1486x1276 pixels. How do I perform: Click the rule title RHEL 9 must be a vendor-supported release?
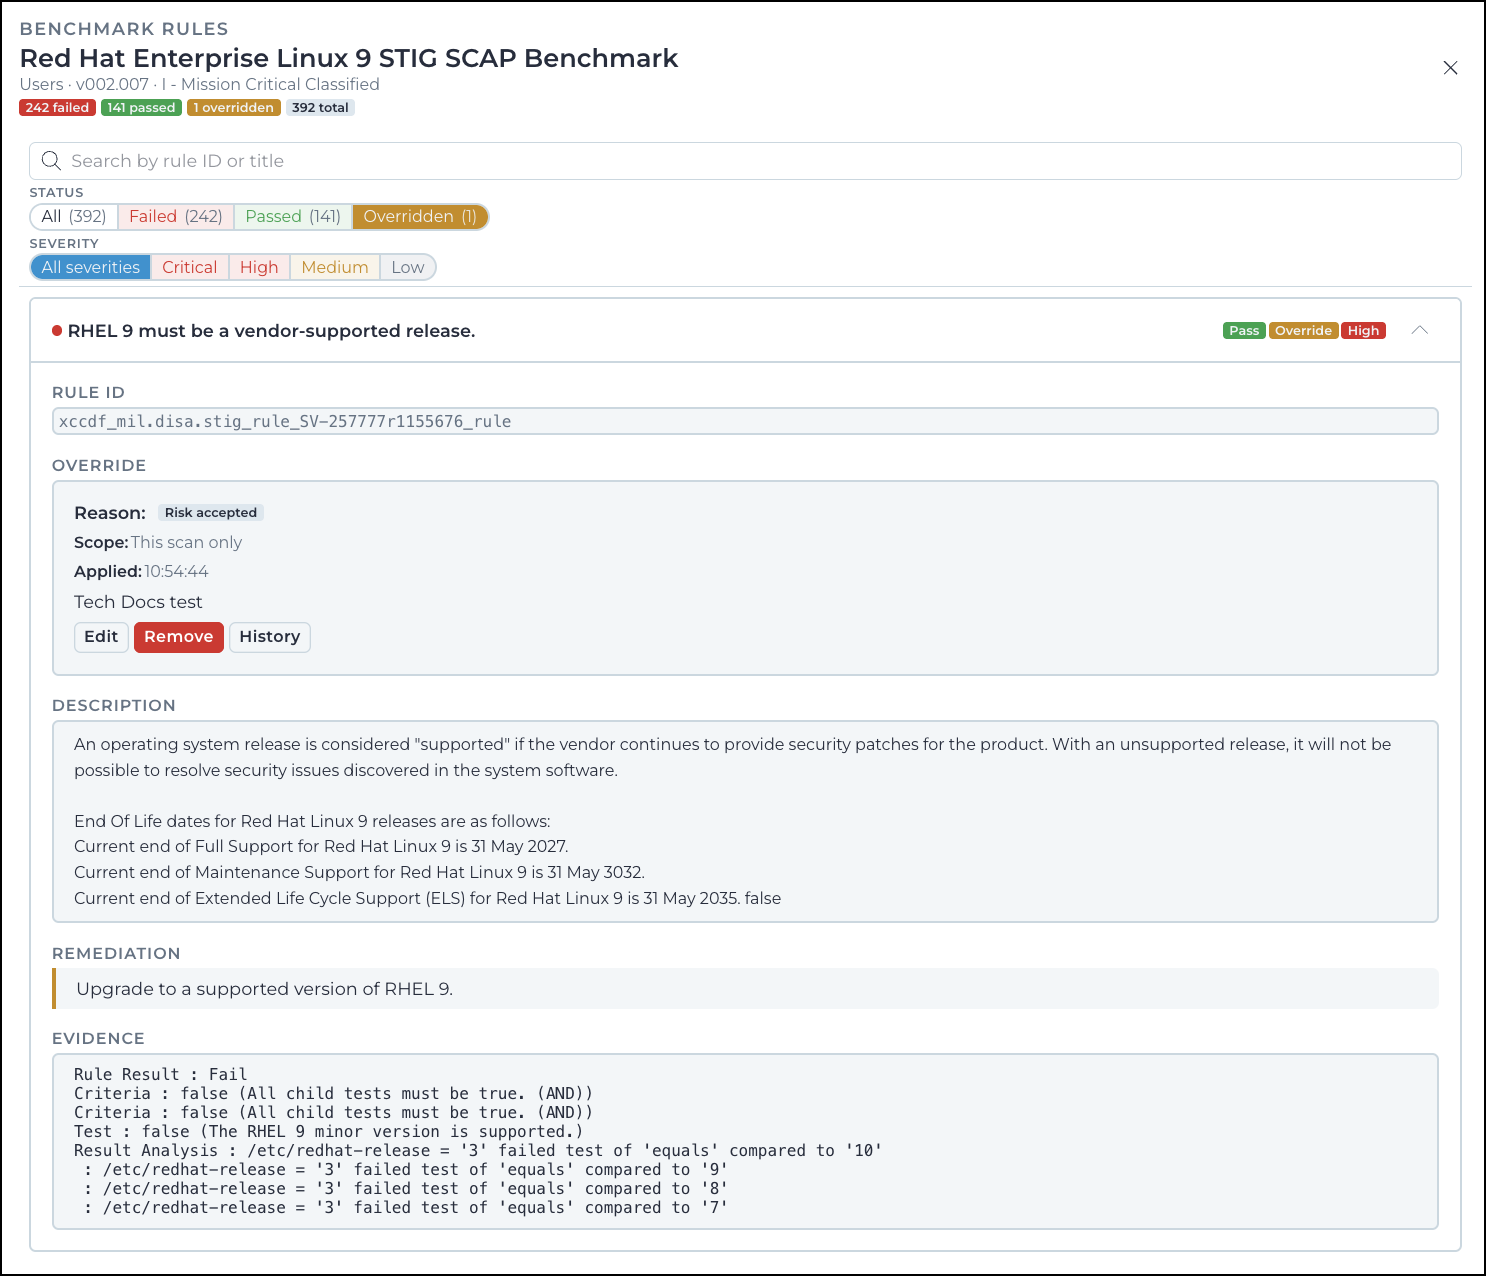coord(271,331)
